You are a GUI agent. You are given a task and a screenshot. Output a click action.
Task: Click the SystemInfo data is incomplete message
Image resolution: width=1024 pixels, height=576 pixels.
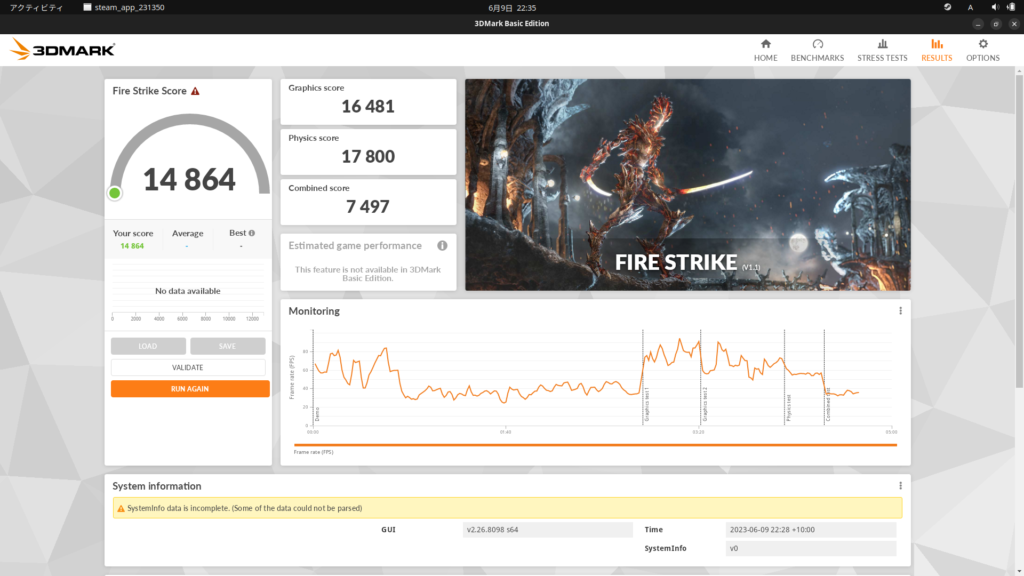coord(245,508)
